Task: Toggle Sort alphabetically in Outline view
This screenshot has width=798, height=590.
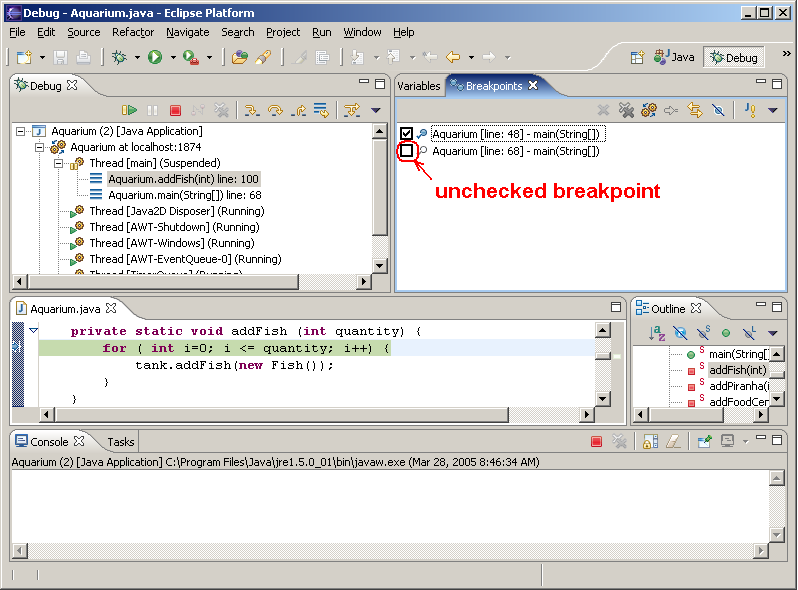Action: tap(657, 333)
